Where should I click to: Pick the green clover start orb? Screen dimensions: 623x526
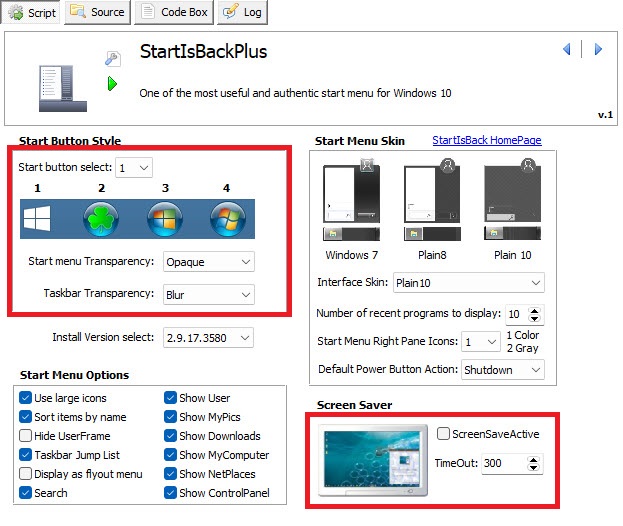pos(101,219)
